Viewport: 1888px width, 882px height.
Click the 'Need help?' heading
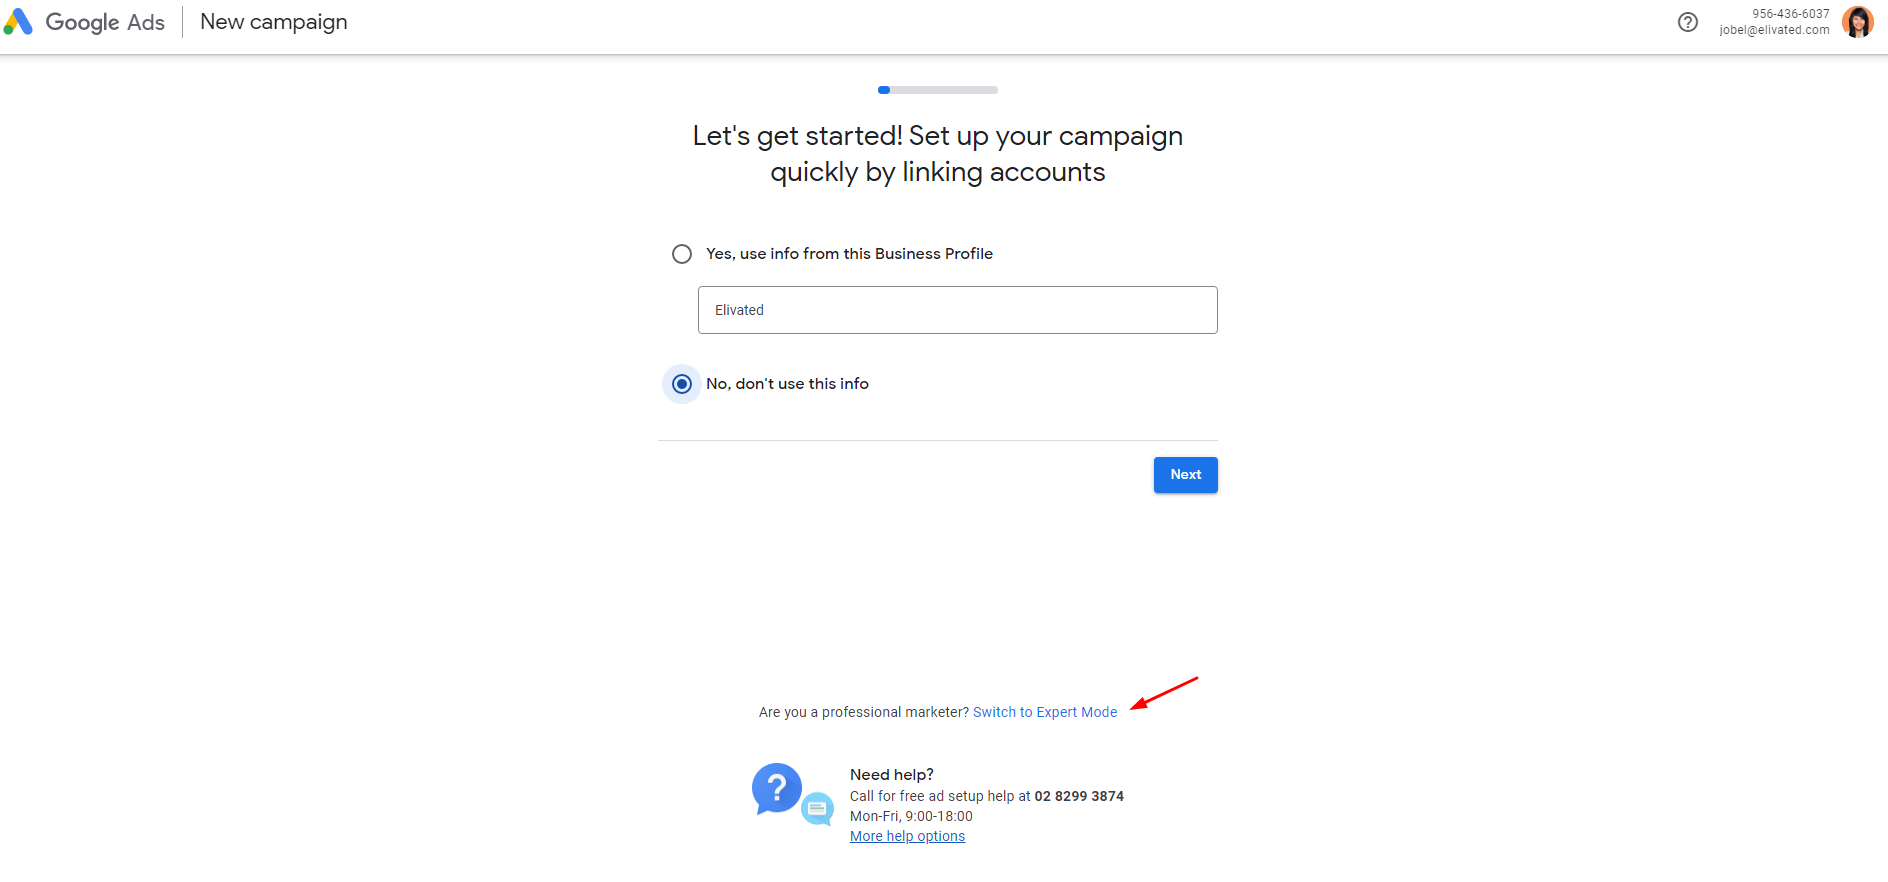892,775
